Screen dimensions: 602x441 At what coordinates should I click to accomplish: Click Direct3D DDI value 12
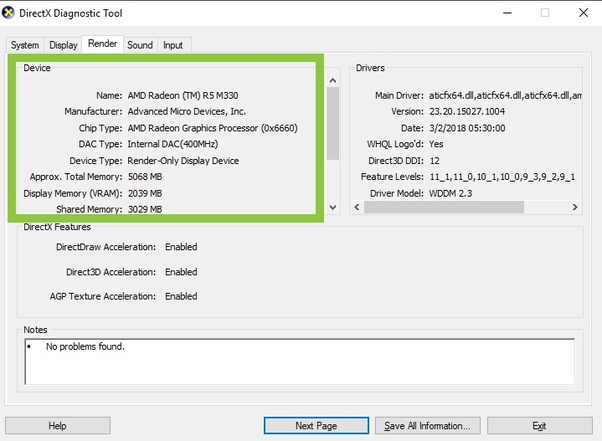[435, 160]
